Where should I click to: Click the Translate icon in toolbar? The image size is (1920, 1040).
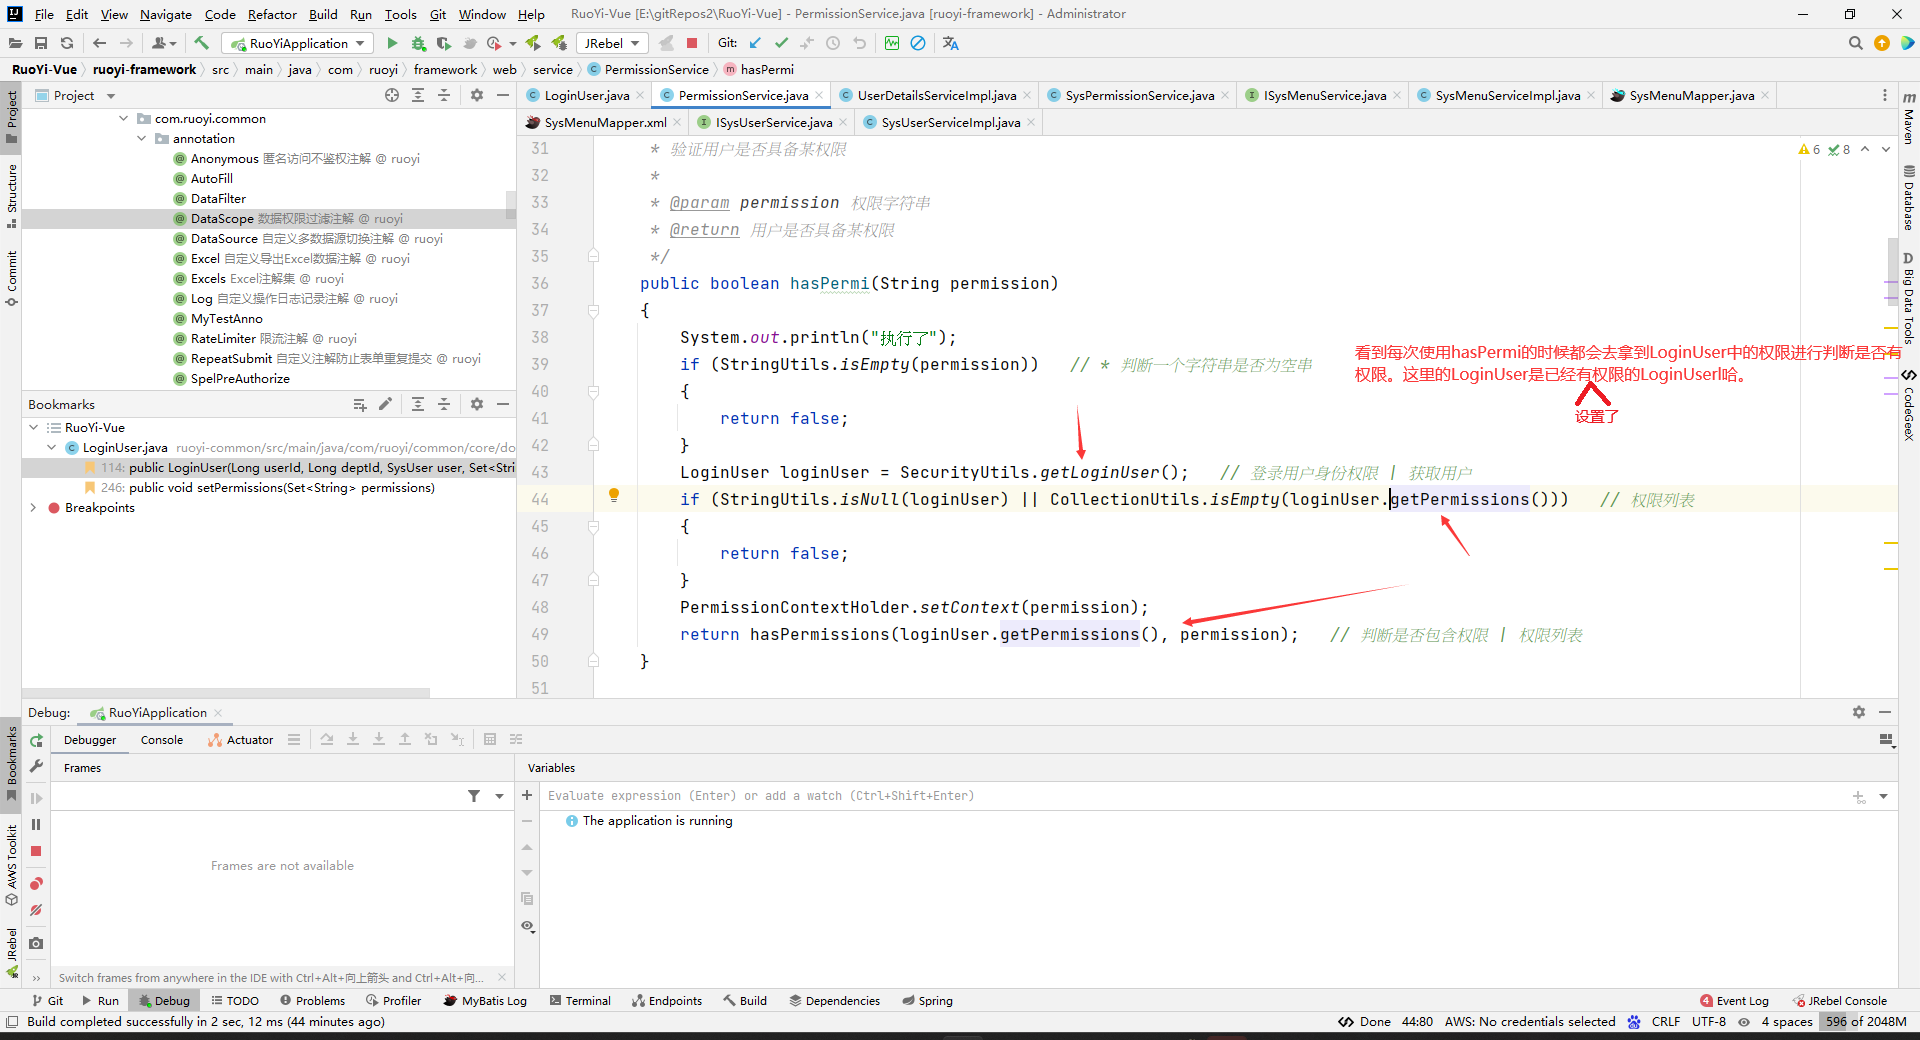click(950, 43)
